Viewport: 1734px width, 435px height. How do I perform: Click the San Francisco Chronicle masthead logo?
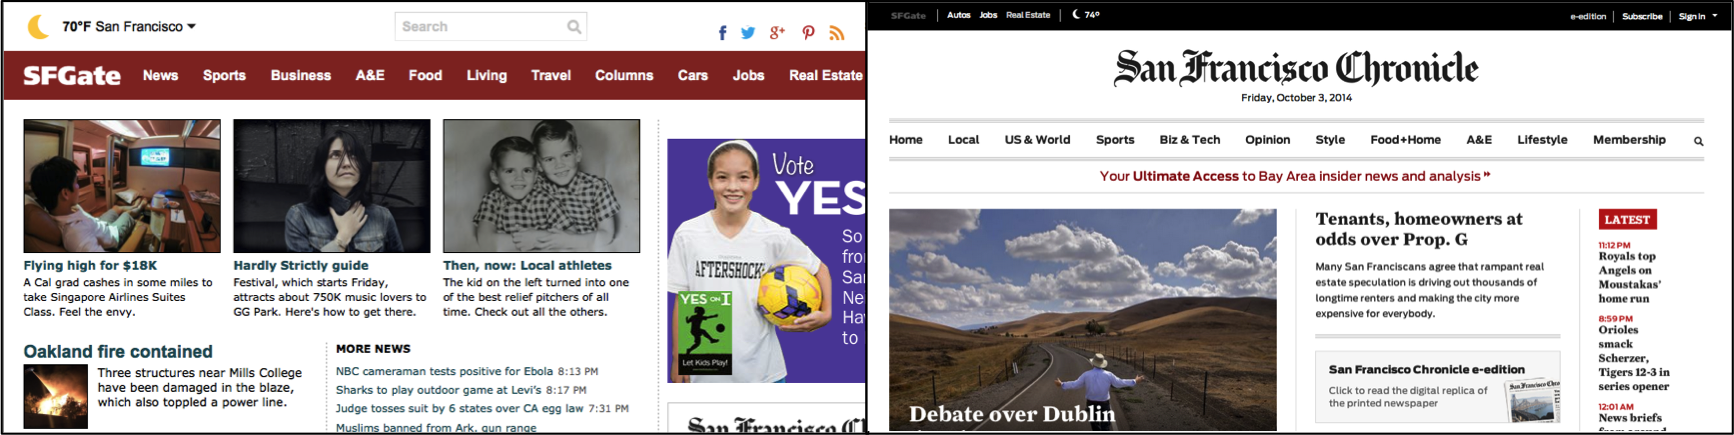click(x=1296, y=68)
